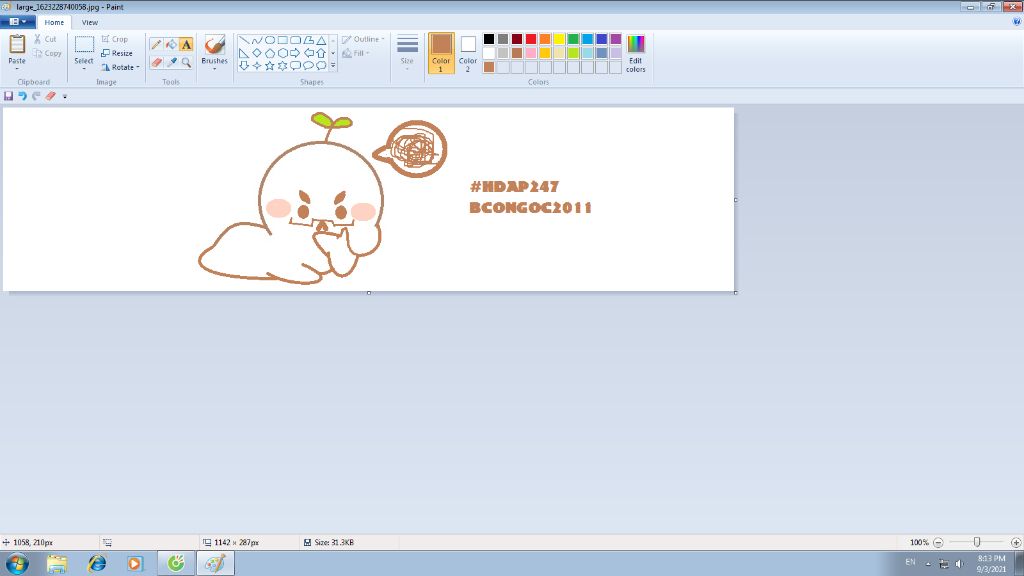Viewport: 1024px width, 576px height.
Task: Select the pink color swatch
Action: (x=531, y=53)
